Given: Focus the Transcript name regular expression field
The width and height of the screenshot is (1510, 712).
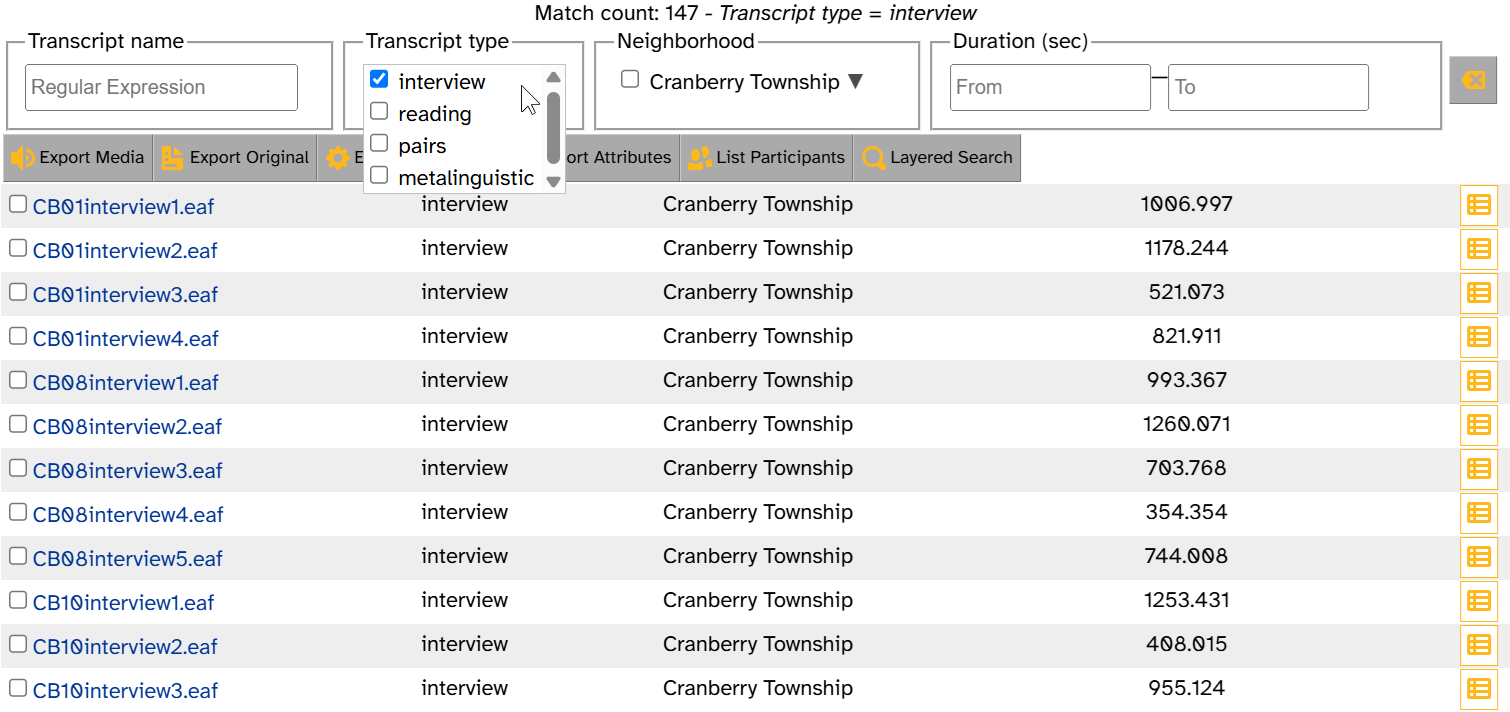Looking at the screenshot, I should click(161, 87).
